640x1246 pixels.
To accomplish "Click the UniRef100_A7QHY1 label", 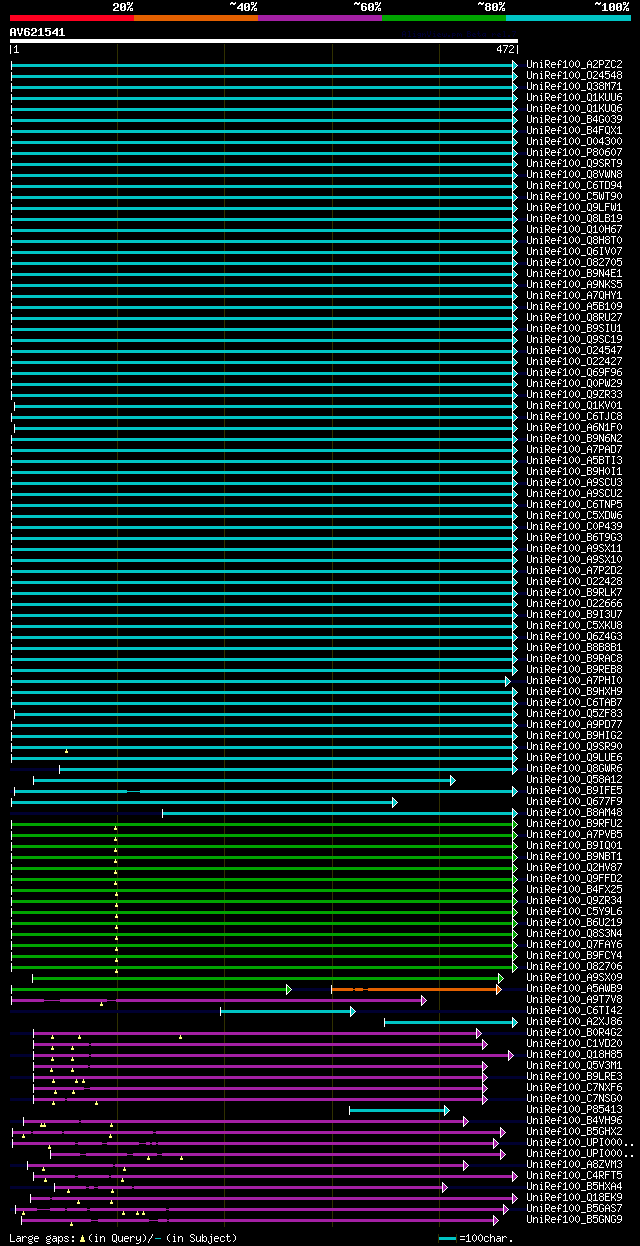I will click(x=574, y=296).
